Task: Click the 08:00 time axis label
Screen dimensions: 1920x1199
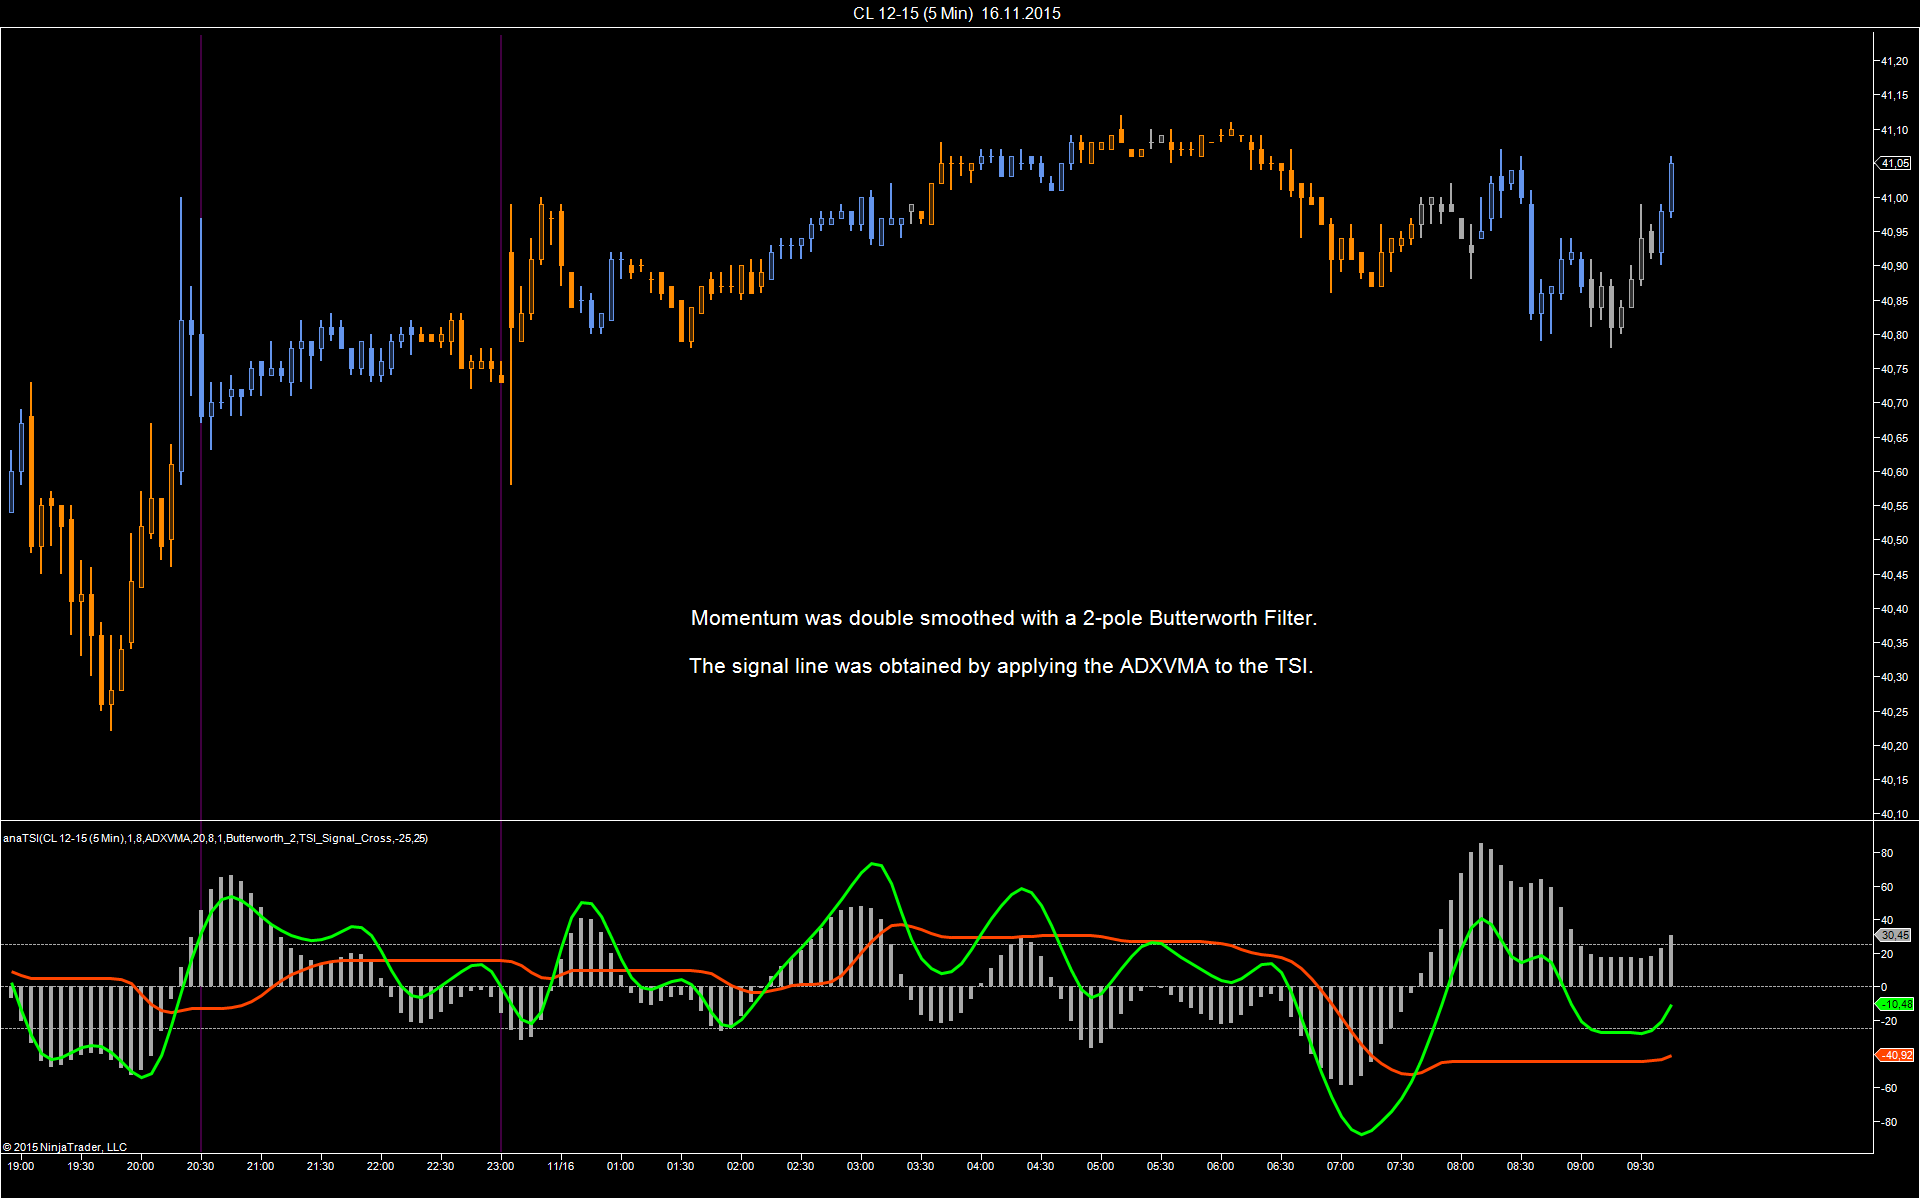Action: tap(1460, 1166)
